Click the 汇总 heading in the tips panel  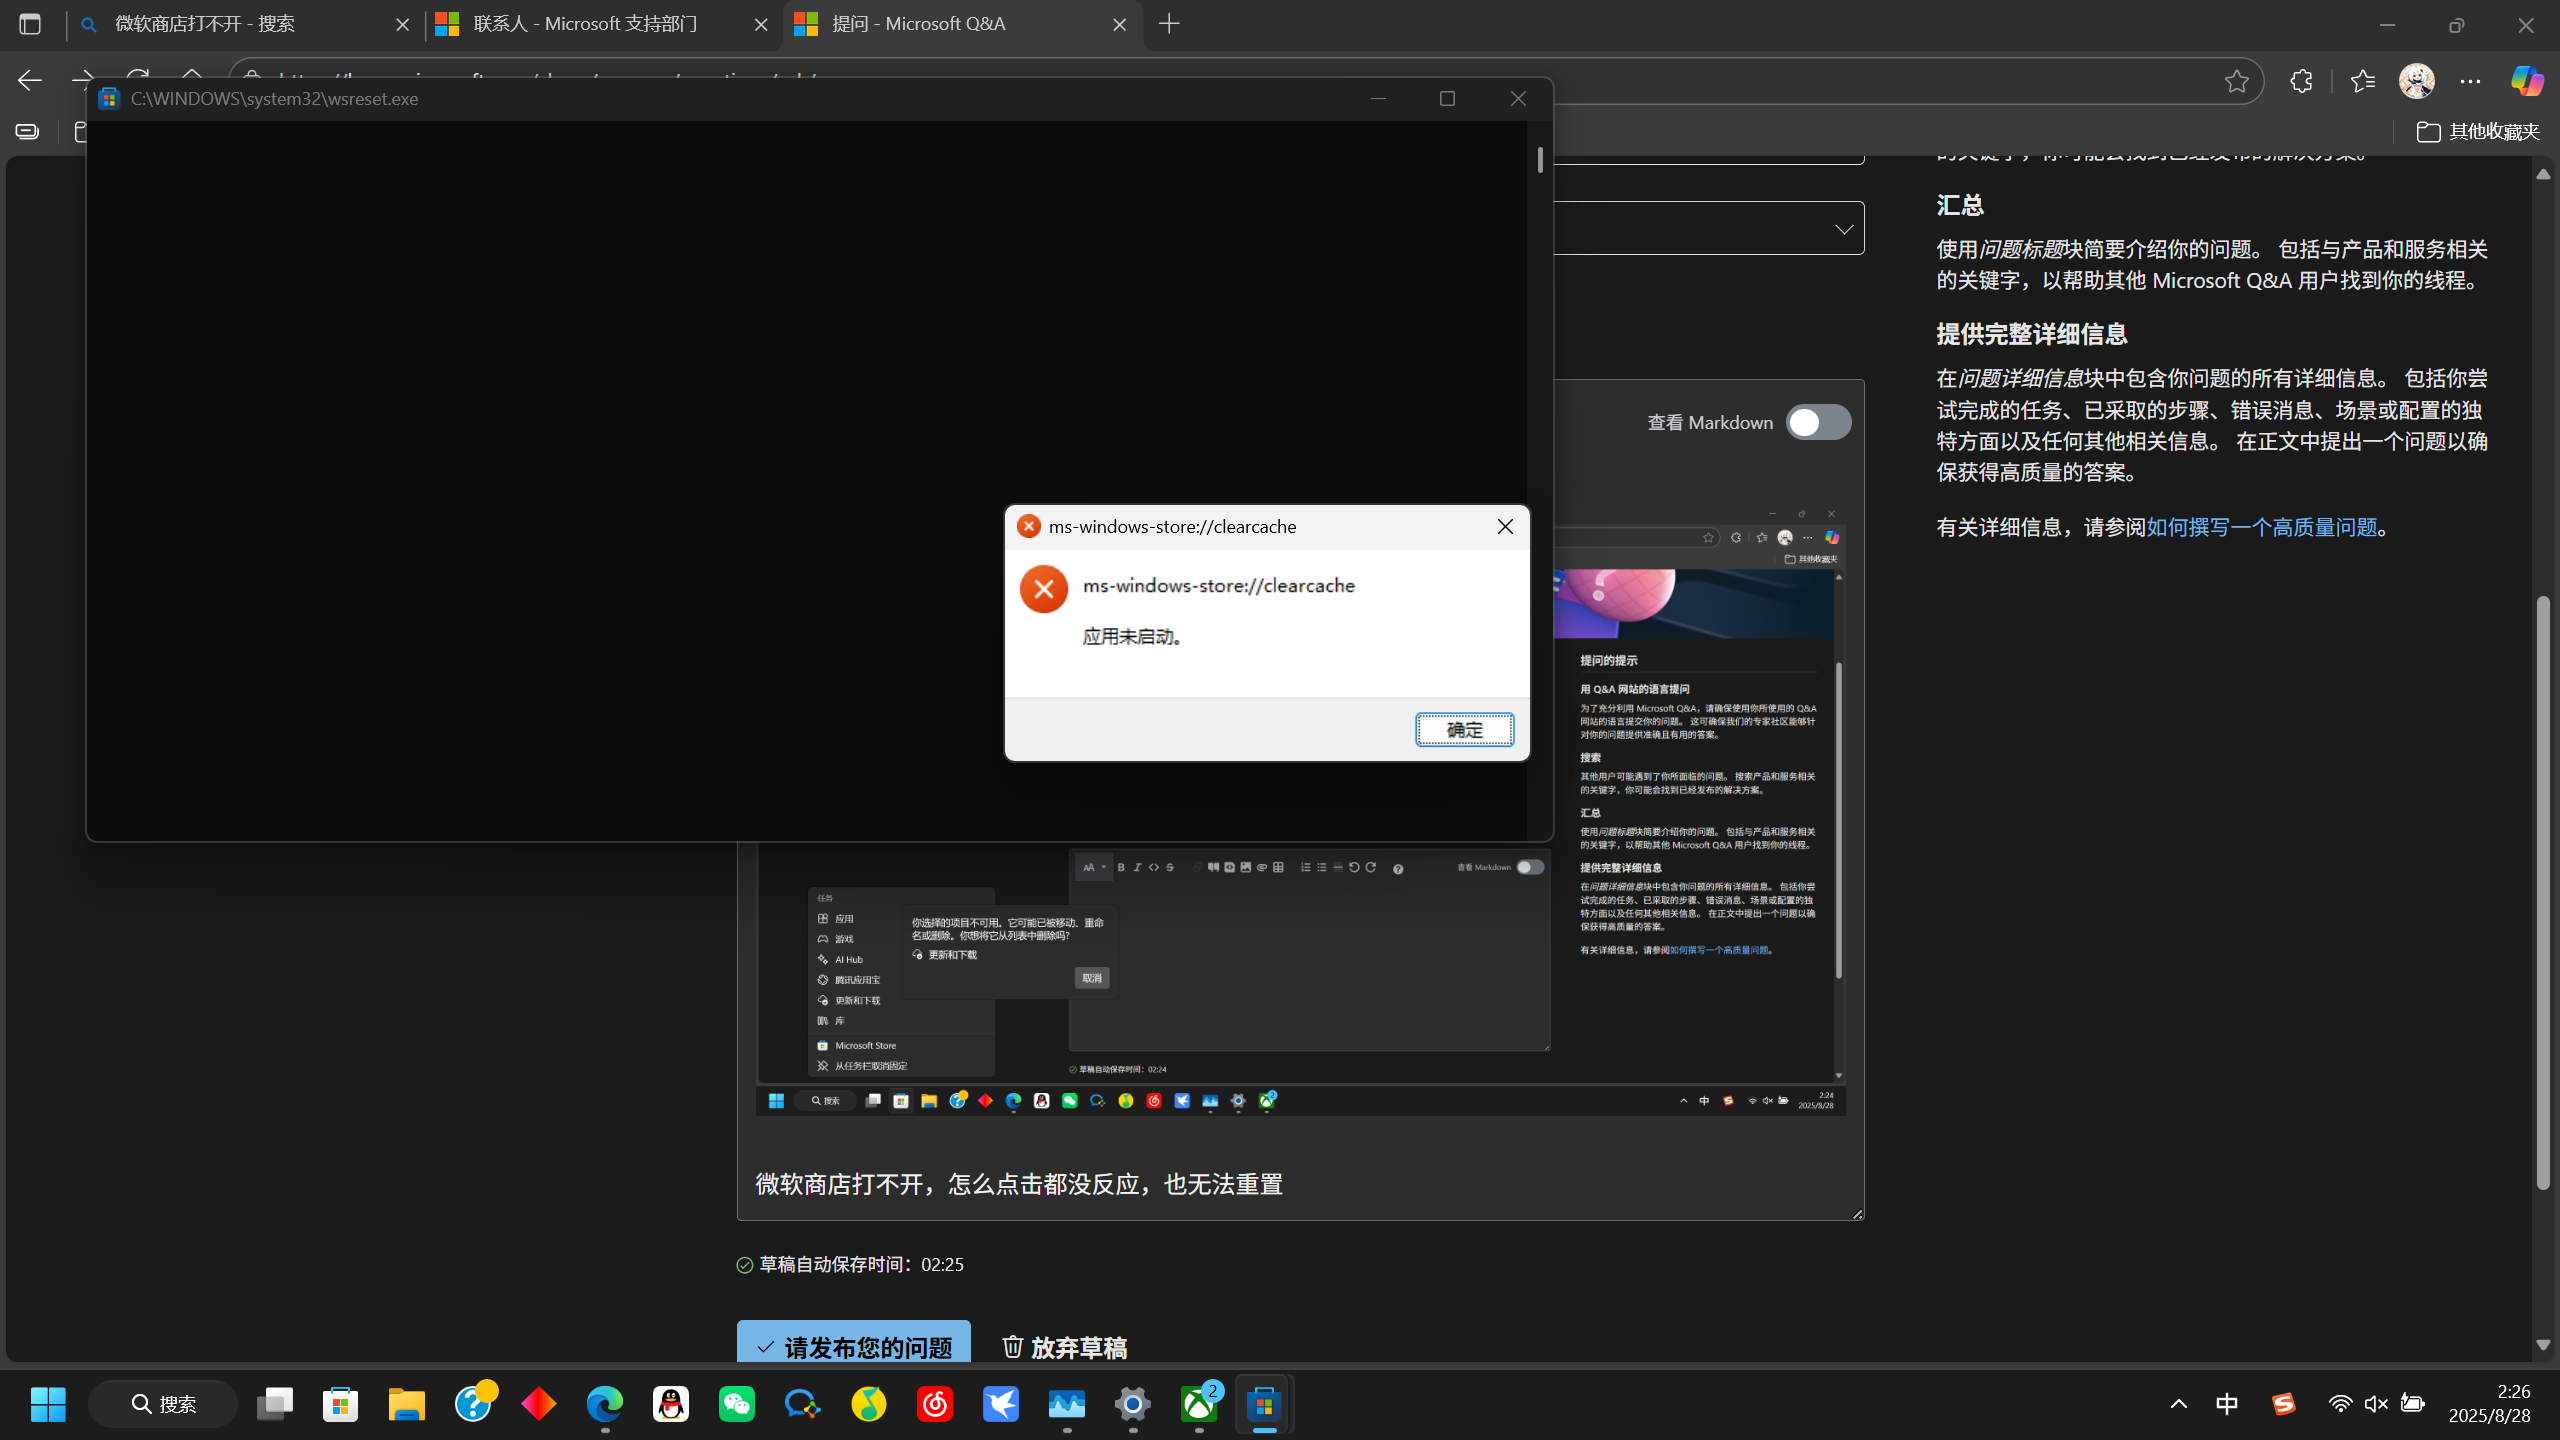(x=1960, y=205)
